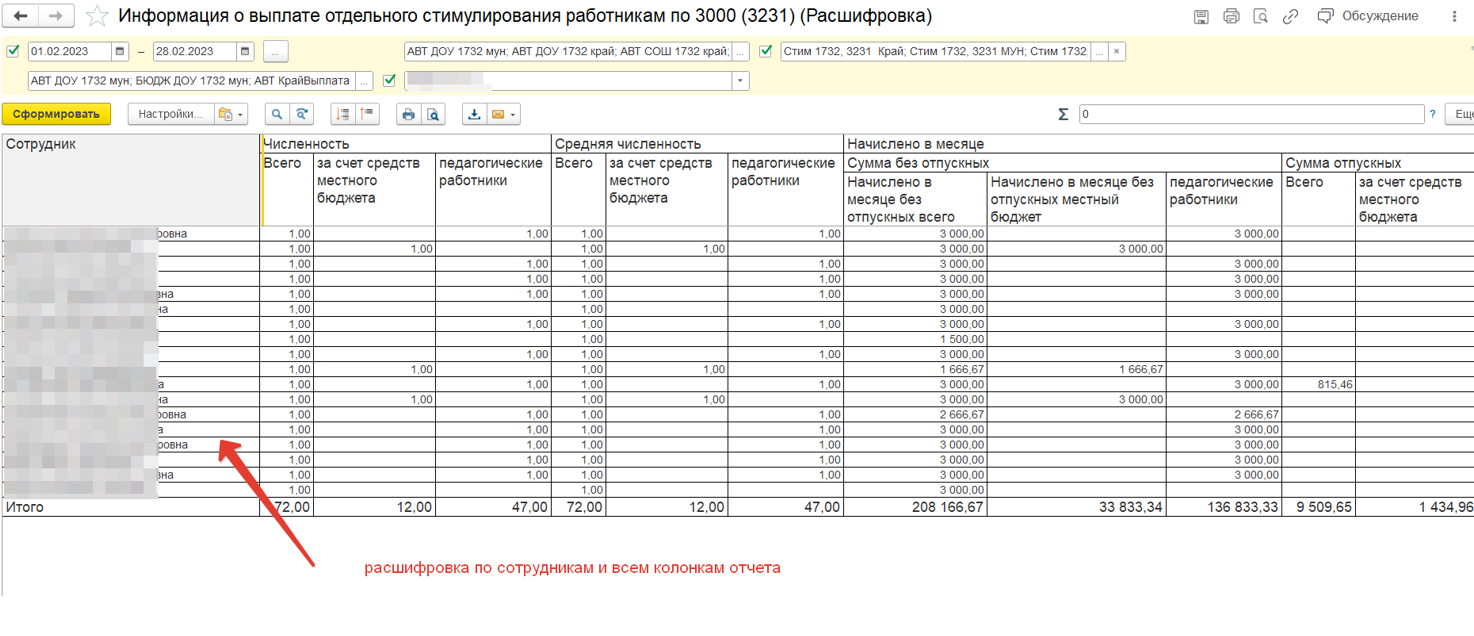Click the printer icon in report toolbar
This screenshot has height=636, width=1474.
pyautogui.click(x=408, y=115)
